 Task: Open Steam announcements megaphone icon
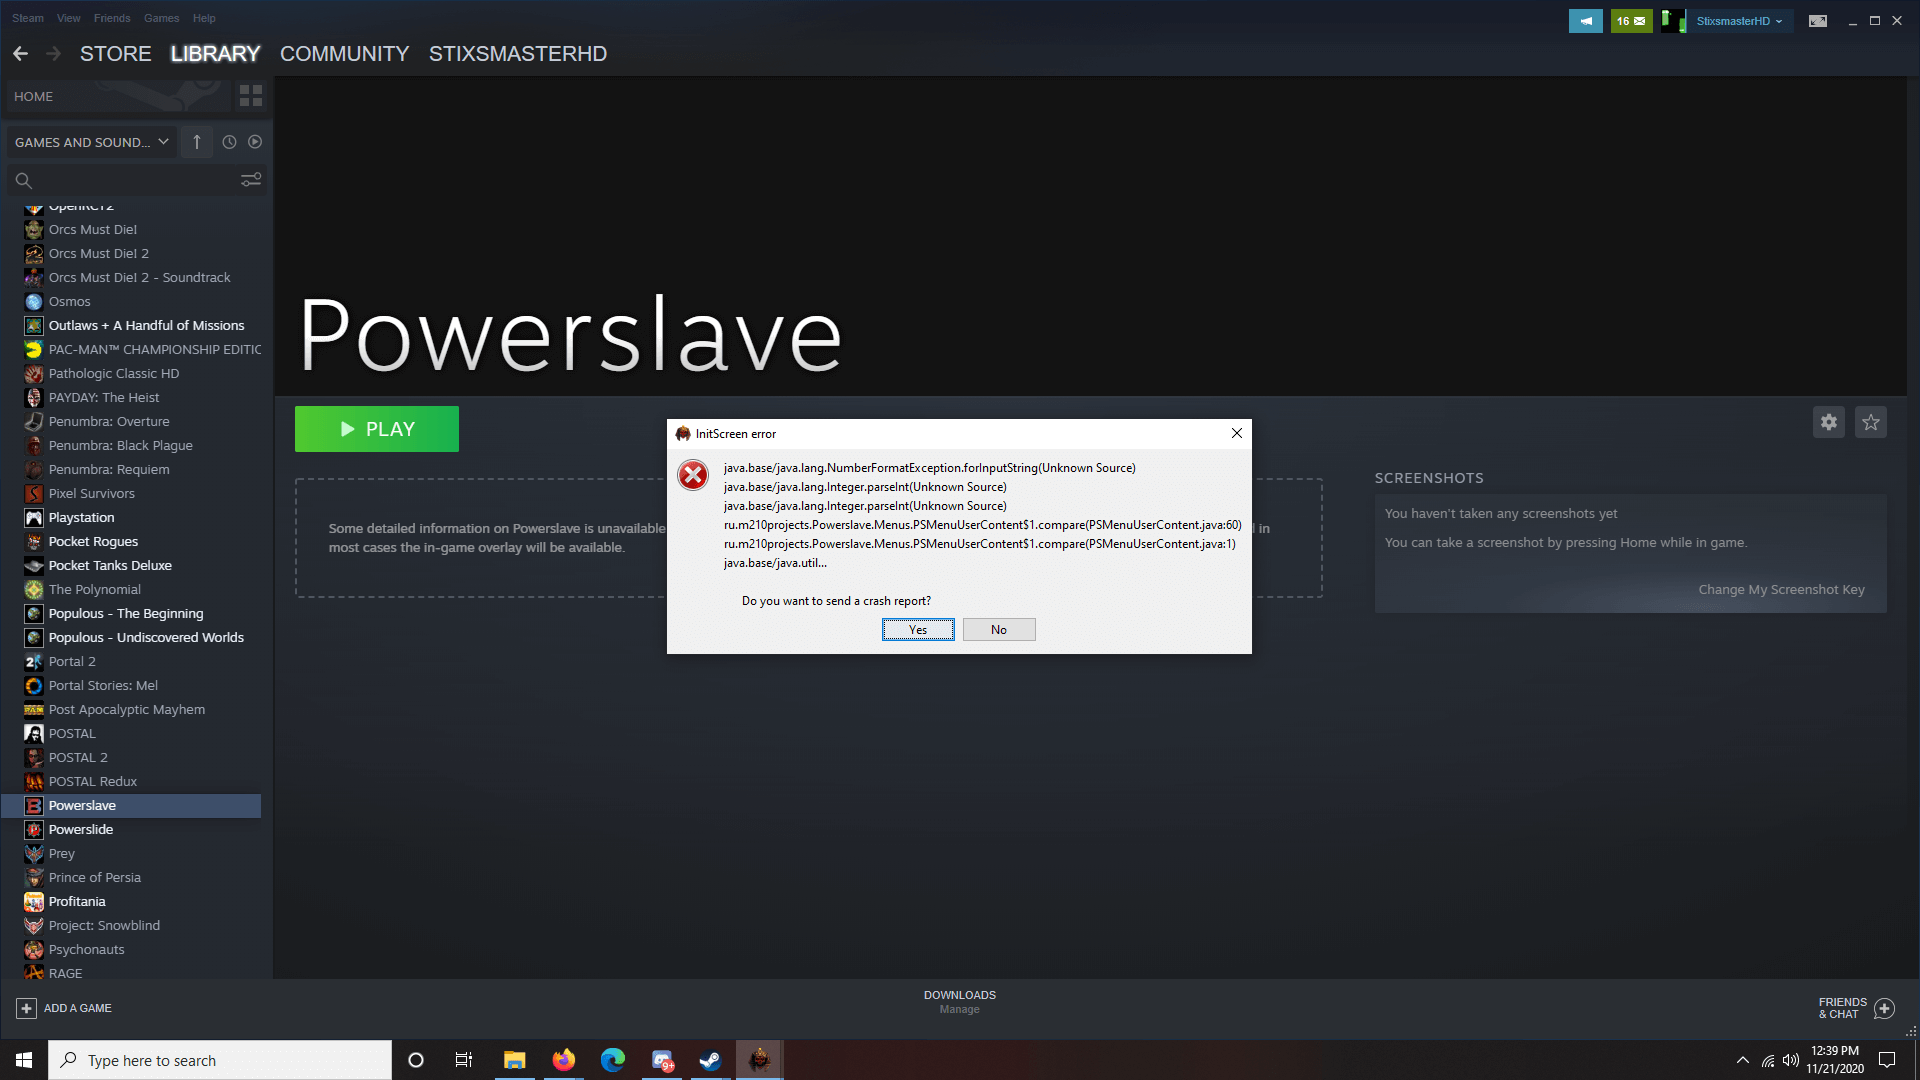[x=1586, y=21]
